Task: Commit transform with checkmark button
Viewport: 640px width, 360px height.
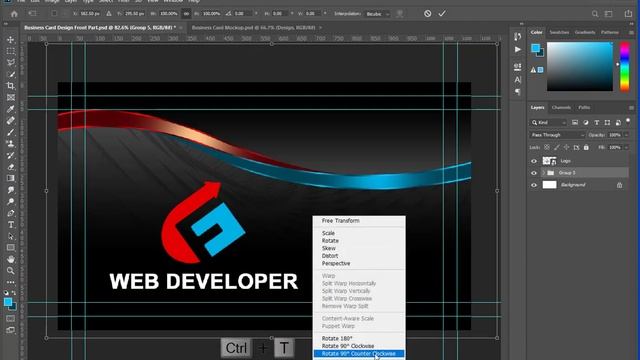Action: [442, 14]
